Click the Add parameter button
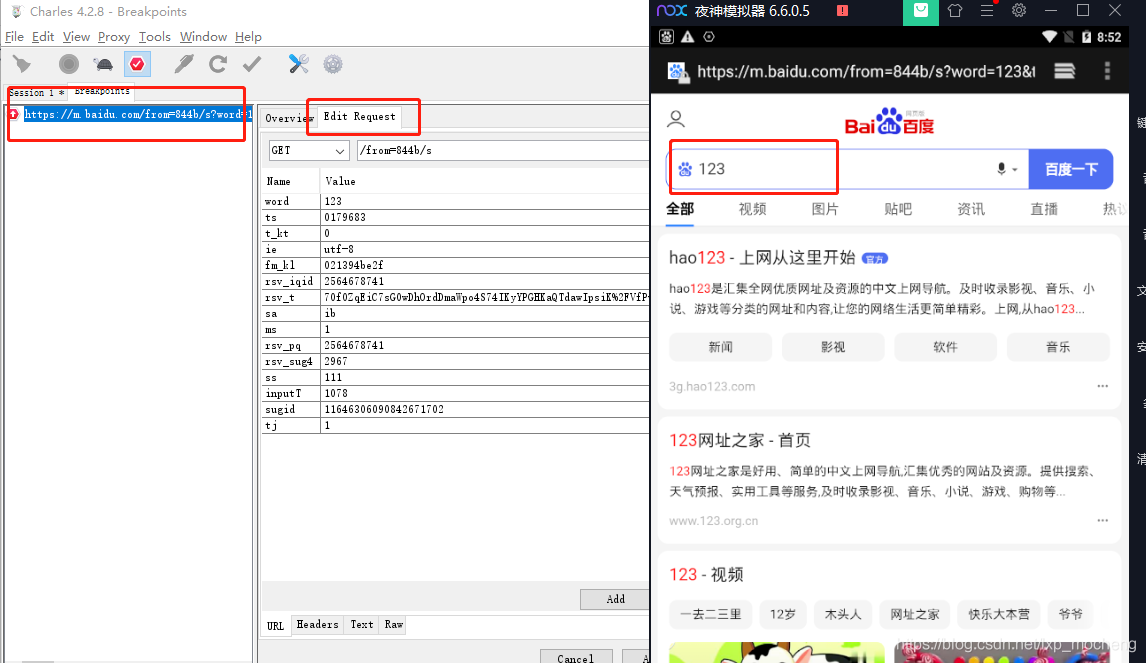This screenshot has height=663, width=1146. [x=615, y=599]
